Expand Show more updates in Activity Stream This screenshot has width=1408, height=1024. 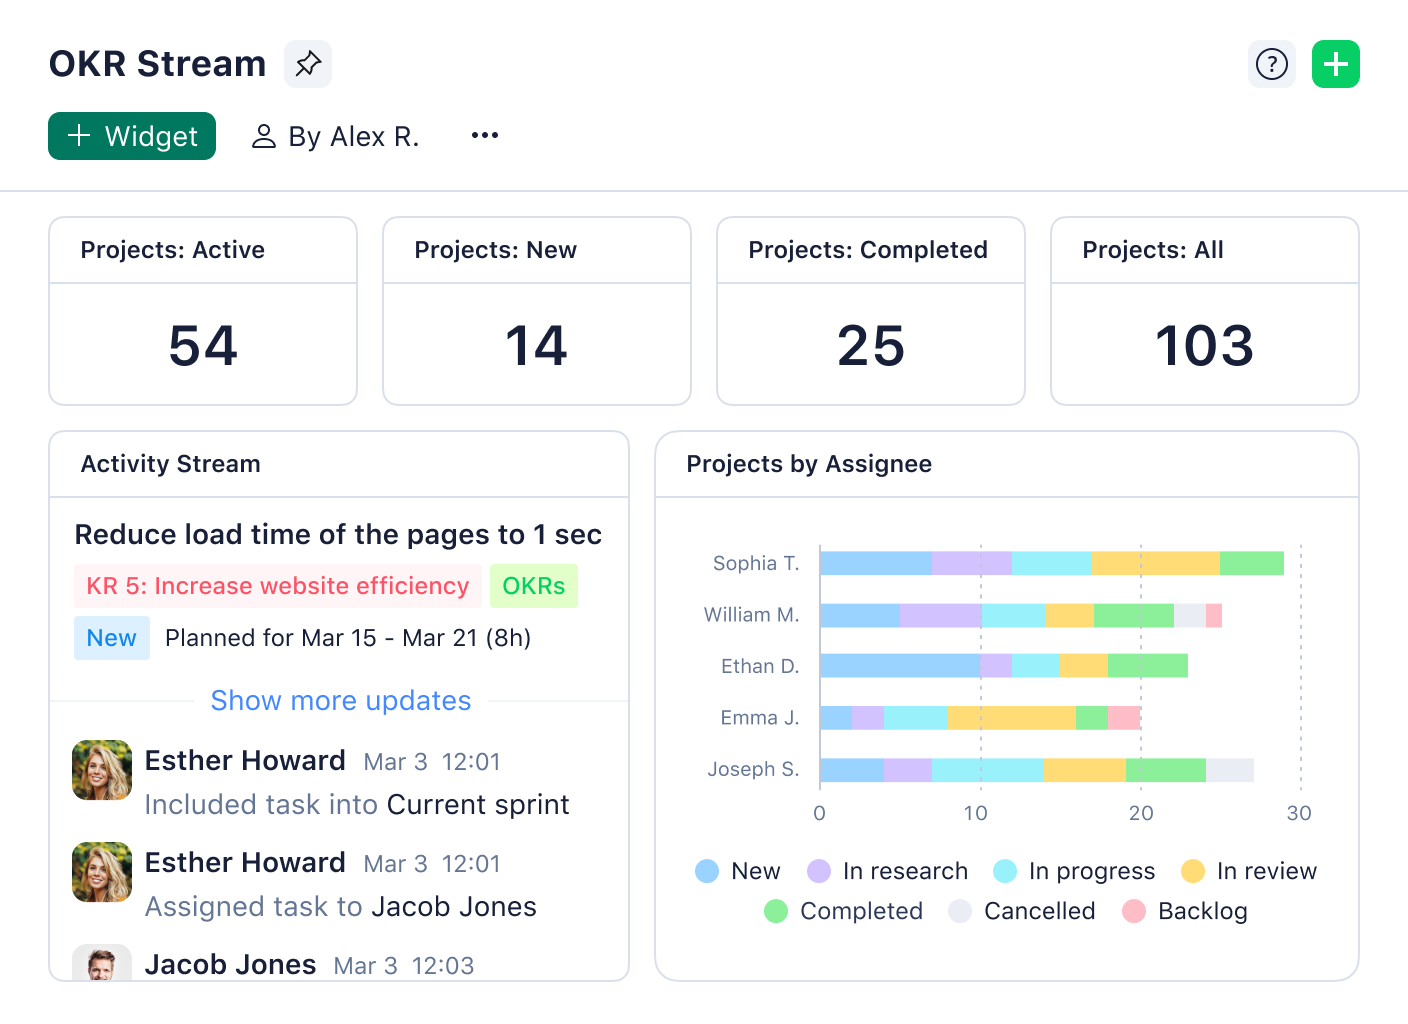pyautogui.click(x=340, y=701)
